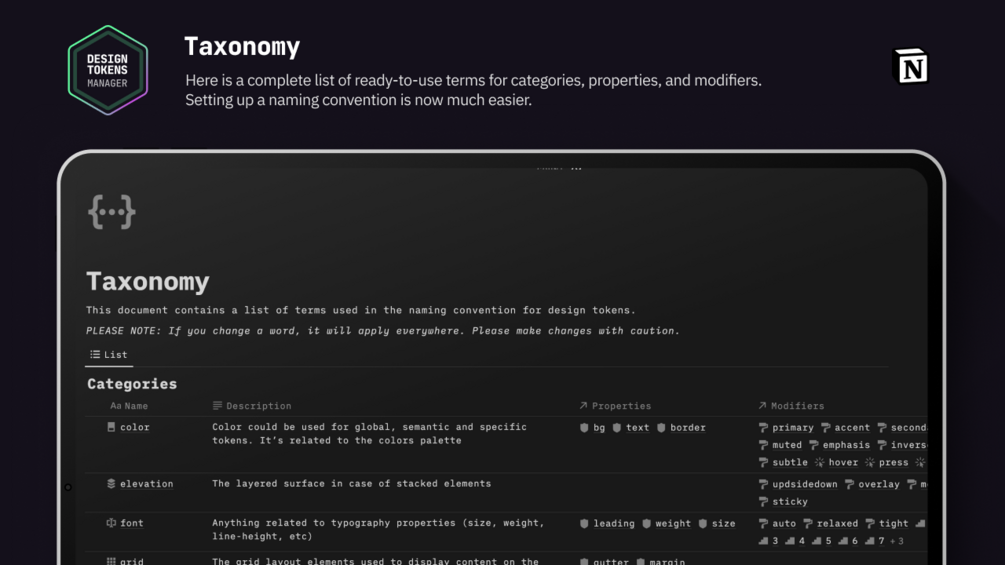The width and height of the screenshot is (1005, 565).
Task: Click the paint roller icon beside emphasis
Action: [814, 445]
